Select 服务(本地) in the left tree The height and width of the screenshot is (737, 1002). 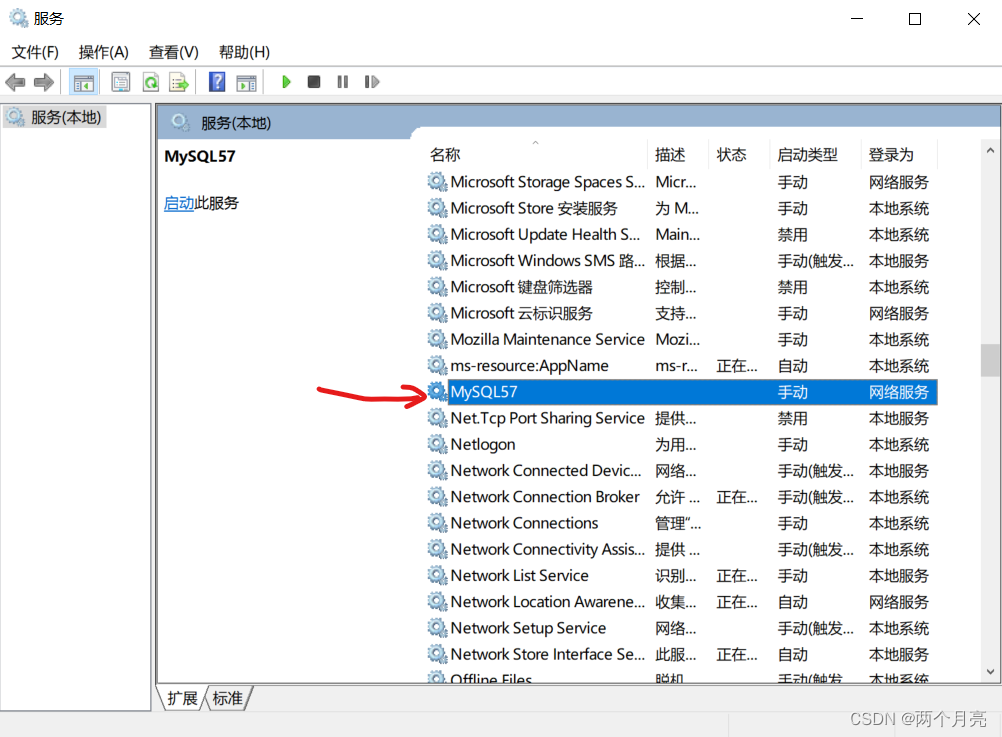click(x=54, y=118)
